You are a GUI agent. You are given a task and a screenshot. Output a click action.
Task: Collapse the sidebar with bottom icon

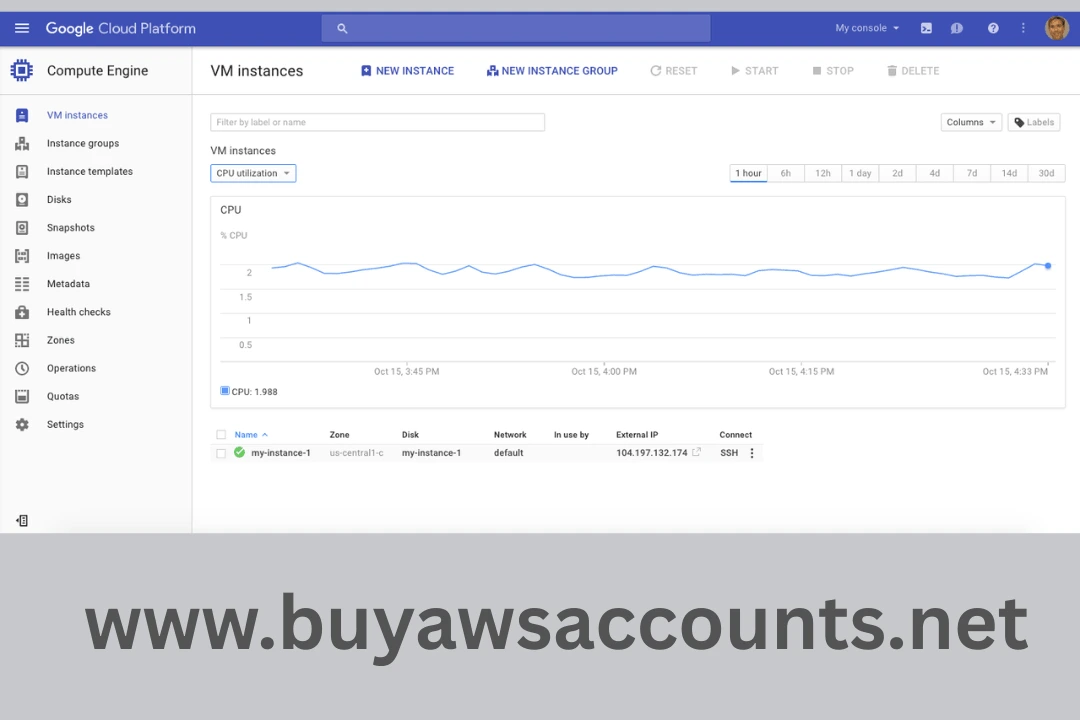pyautogui.click(x=22, y=520)
